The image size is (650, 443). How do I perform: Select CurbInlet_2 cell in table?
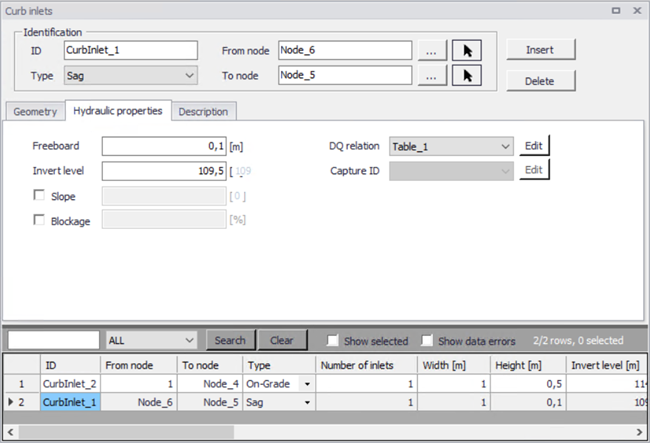(x=70, y=384)
